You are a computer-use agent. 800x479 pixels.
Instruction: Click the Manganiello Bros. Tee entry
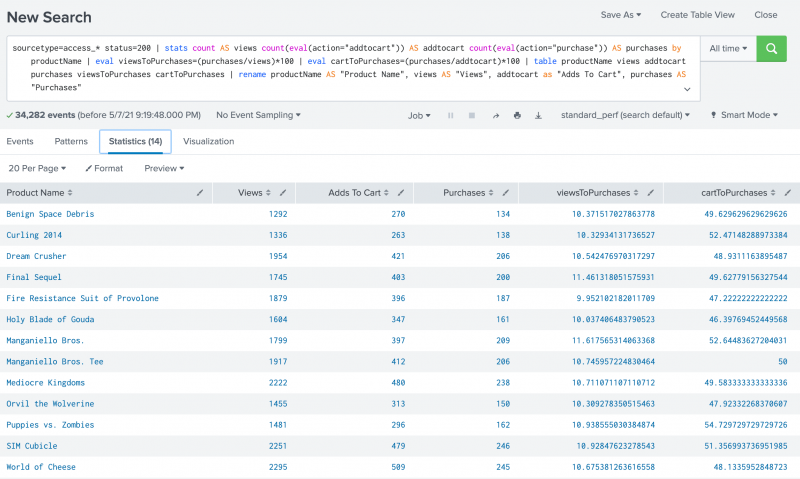point(55,362)
